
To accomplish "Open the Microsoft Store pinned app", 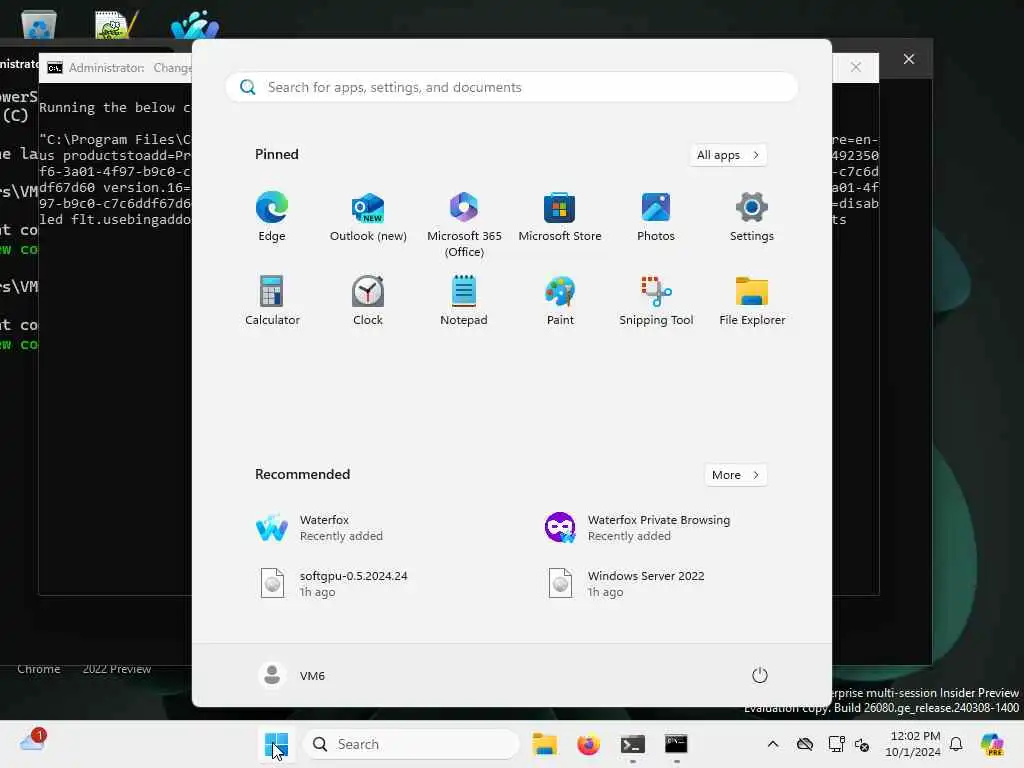I will (x=560, y=217).
